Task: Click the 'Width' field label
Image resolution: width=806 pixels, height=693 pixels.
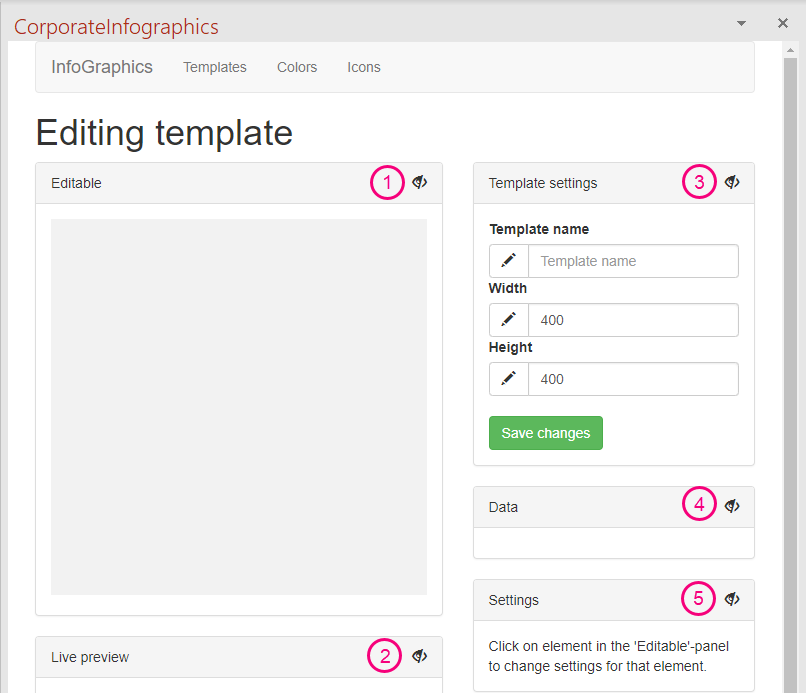Action: tap(508, 288)
